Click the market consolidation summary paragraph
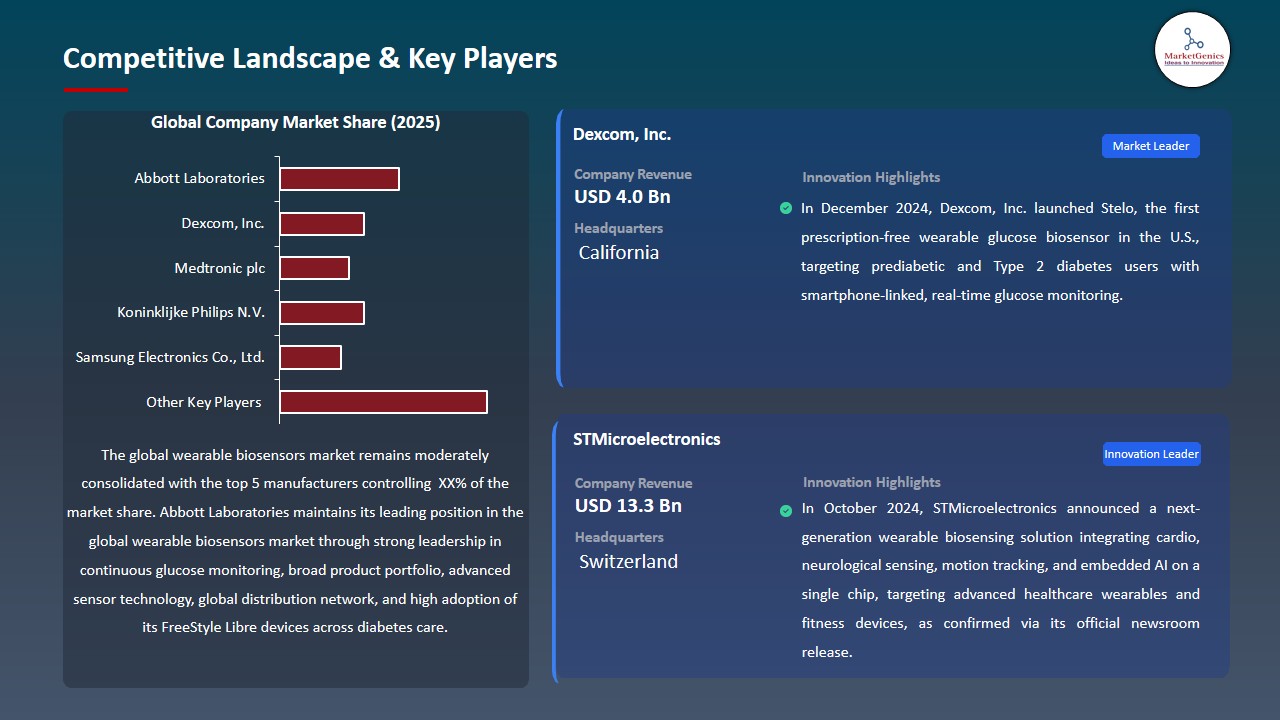The height and width of the screenshot is (720, 1280). coord(296,541)
